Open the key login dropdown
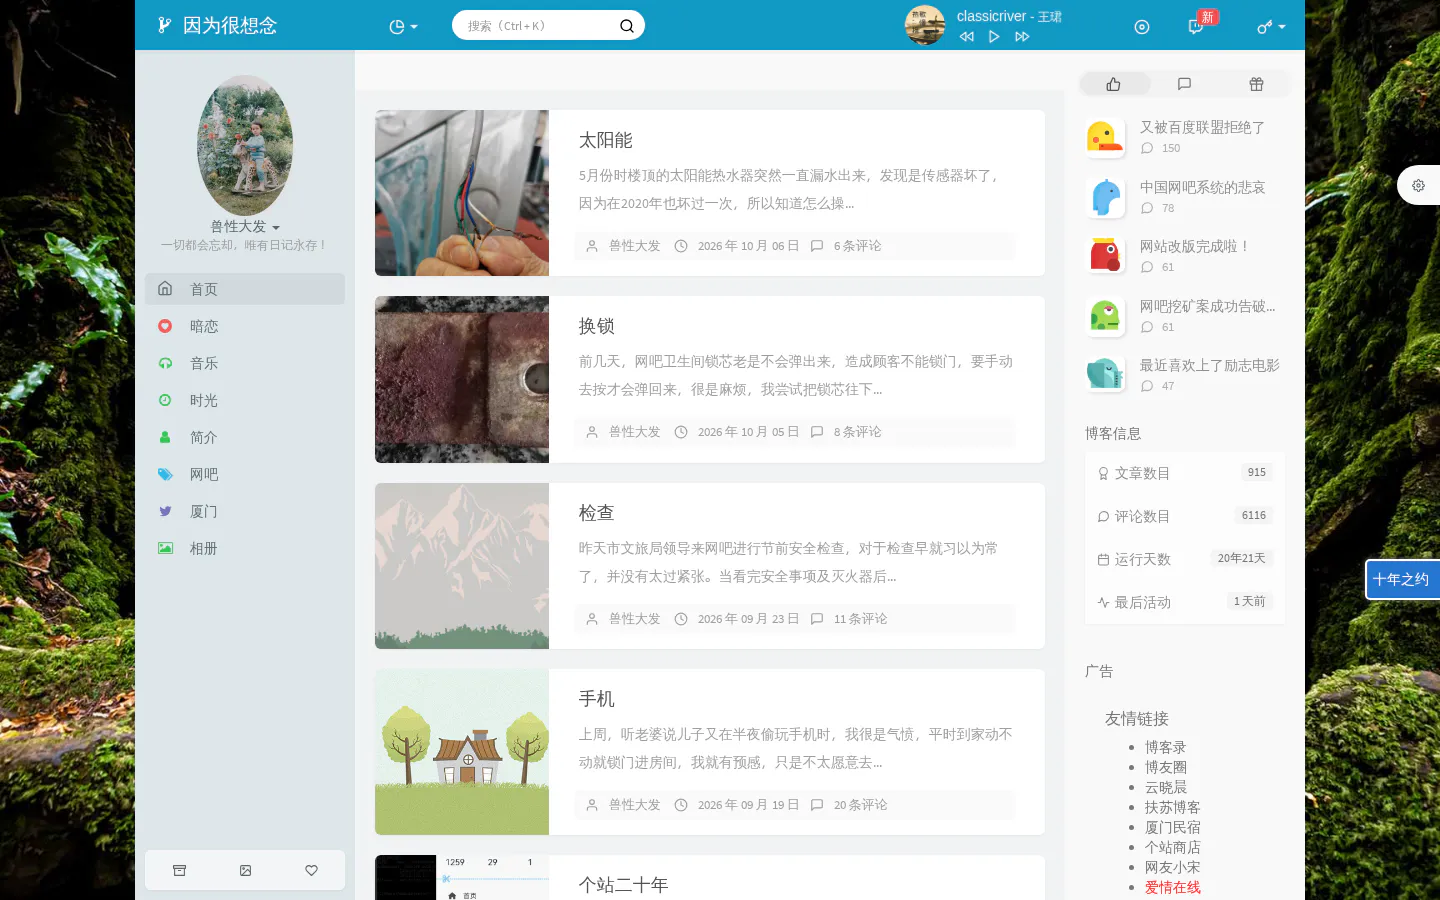The width and height of the screenshot is (1440, 900). 1271,27
